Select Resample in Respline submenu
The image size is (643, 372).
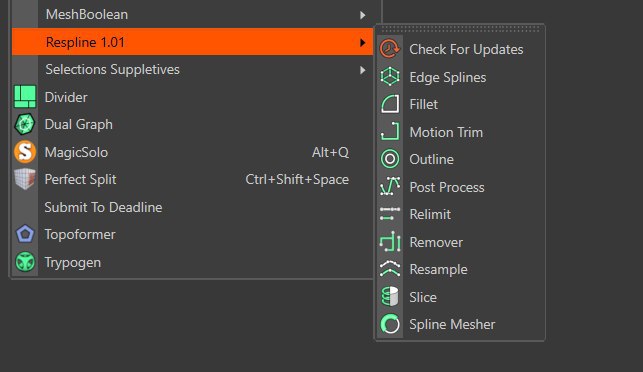(461, 269)
